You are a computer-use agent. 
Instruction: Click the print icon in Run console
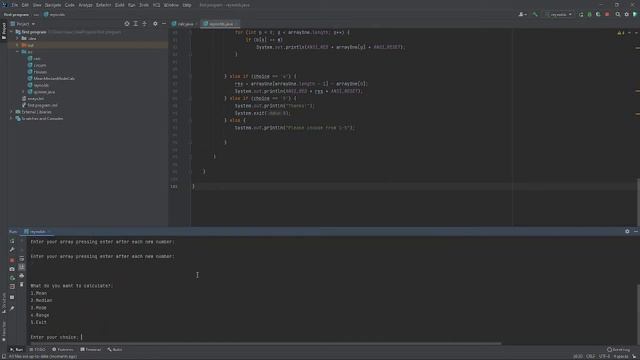(22, 276)
